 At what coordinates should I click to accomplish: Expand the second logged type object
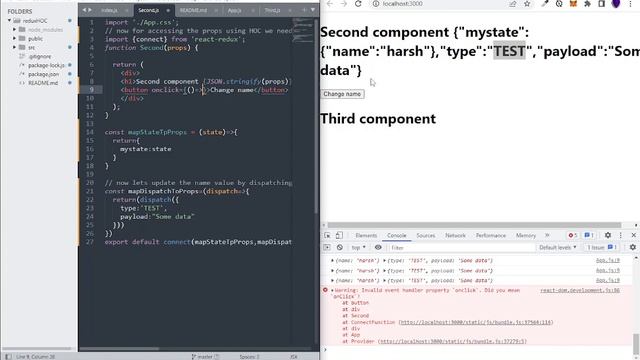(384, 271)
